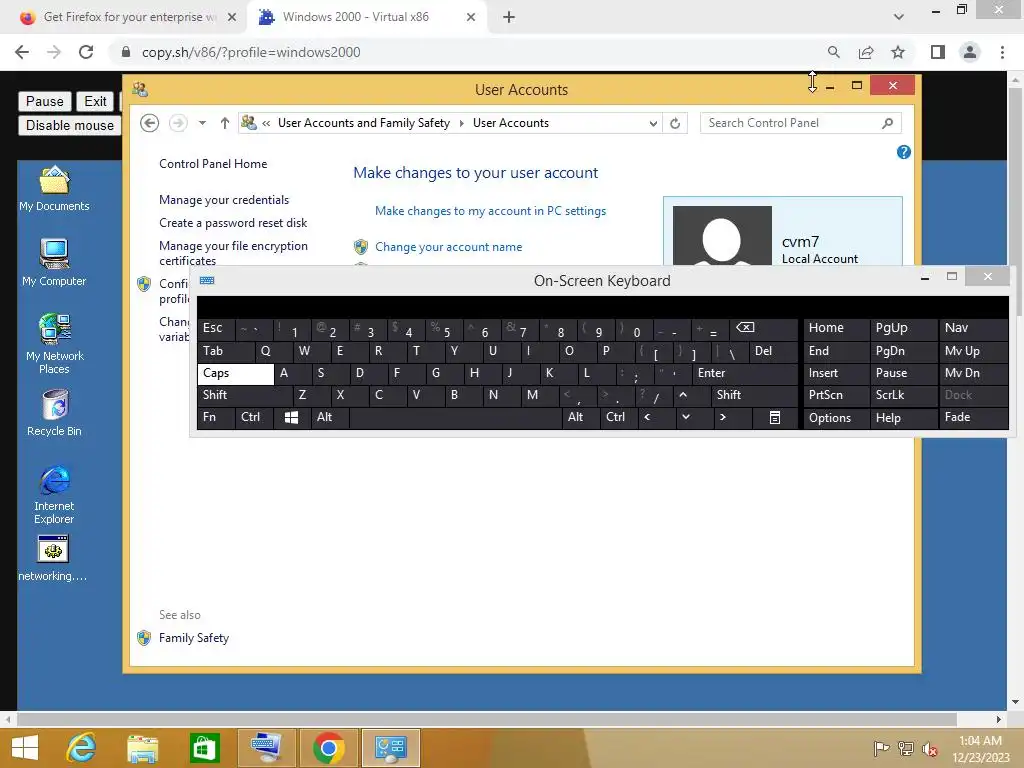Click the context menu key

pyautogui.click(x=775, y=417)
